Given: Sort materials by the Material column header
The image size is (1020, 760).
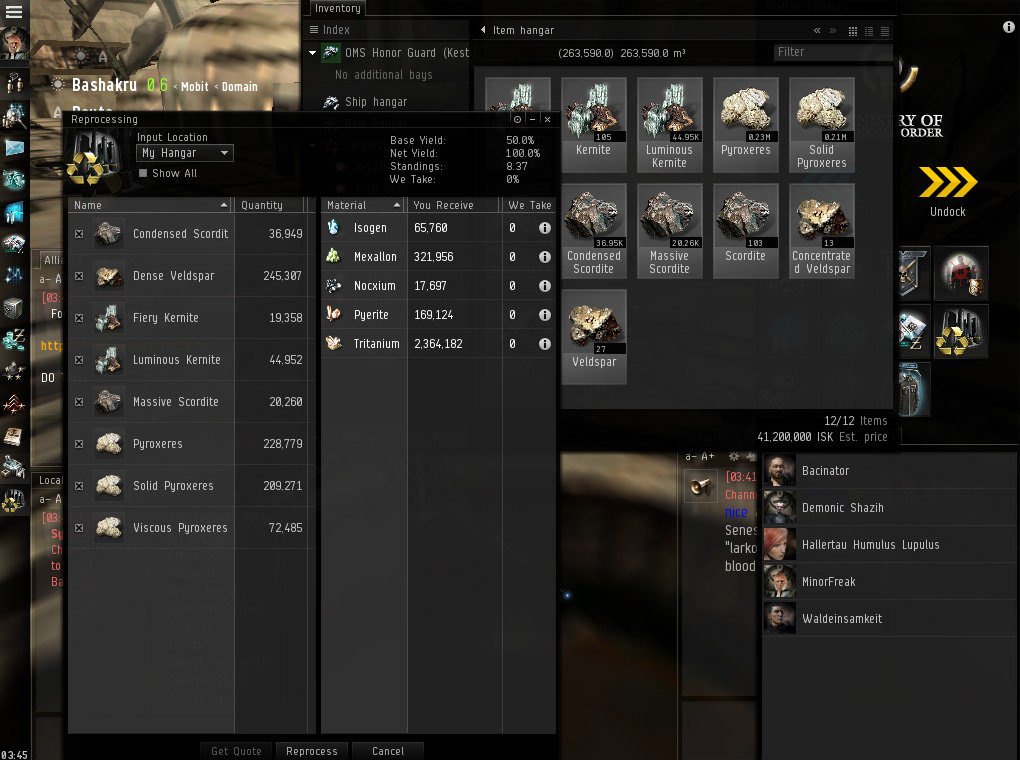Looking at the screenshot, I should pyautogui.click(x=364, y=205).
